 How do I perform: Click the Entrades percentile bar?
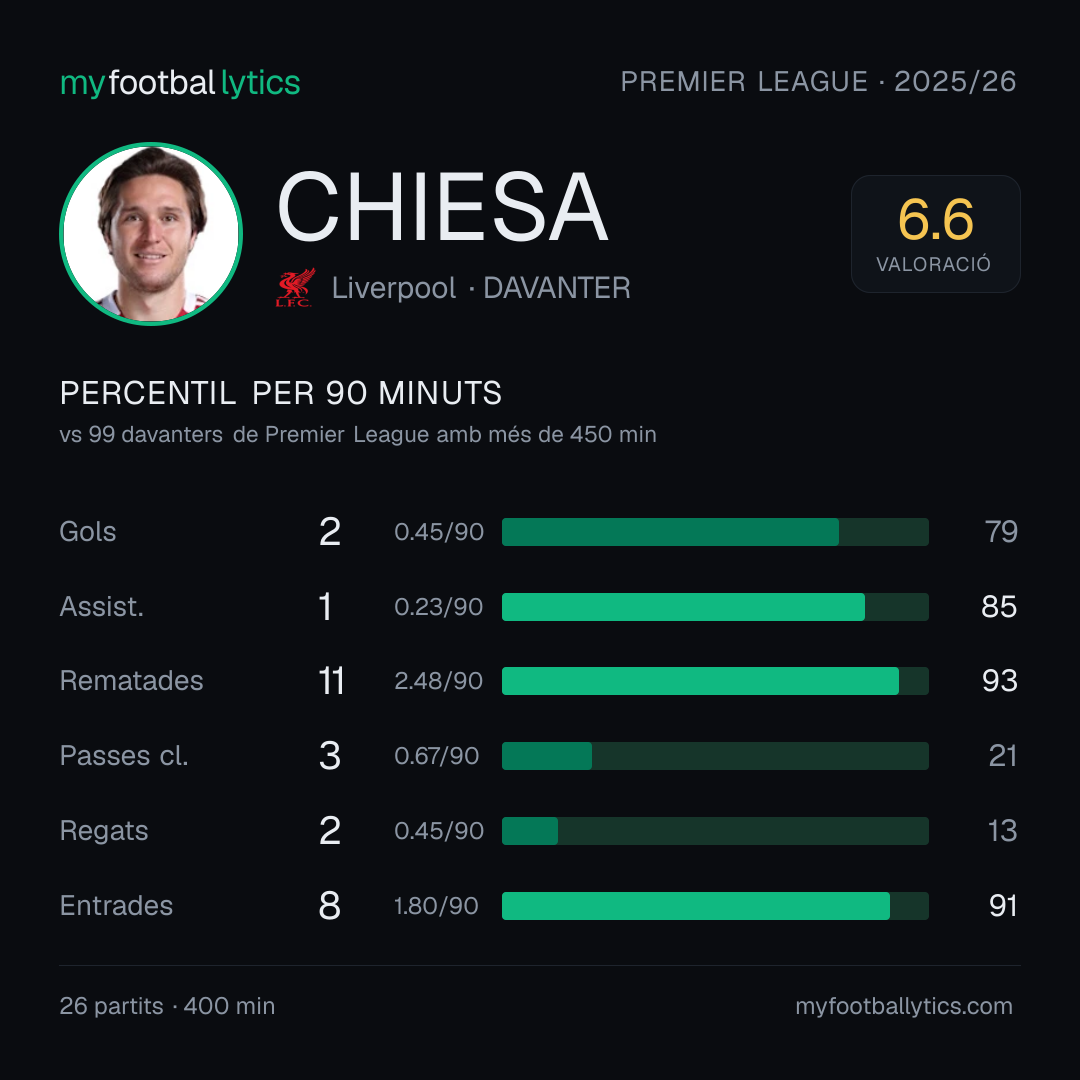pos(715,906)
